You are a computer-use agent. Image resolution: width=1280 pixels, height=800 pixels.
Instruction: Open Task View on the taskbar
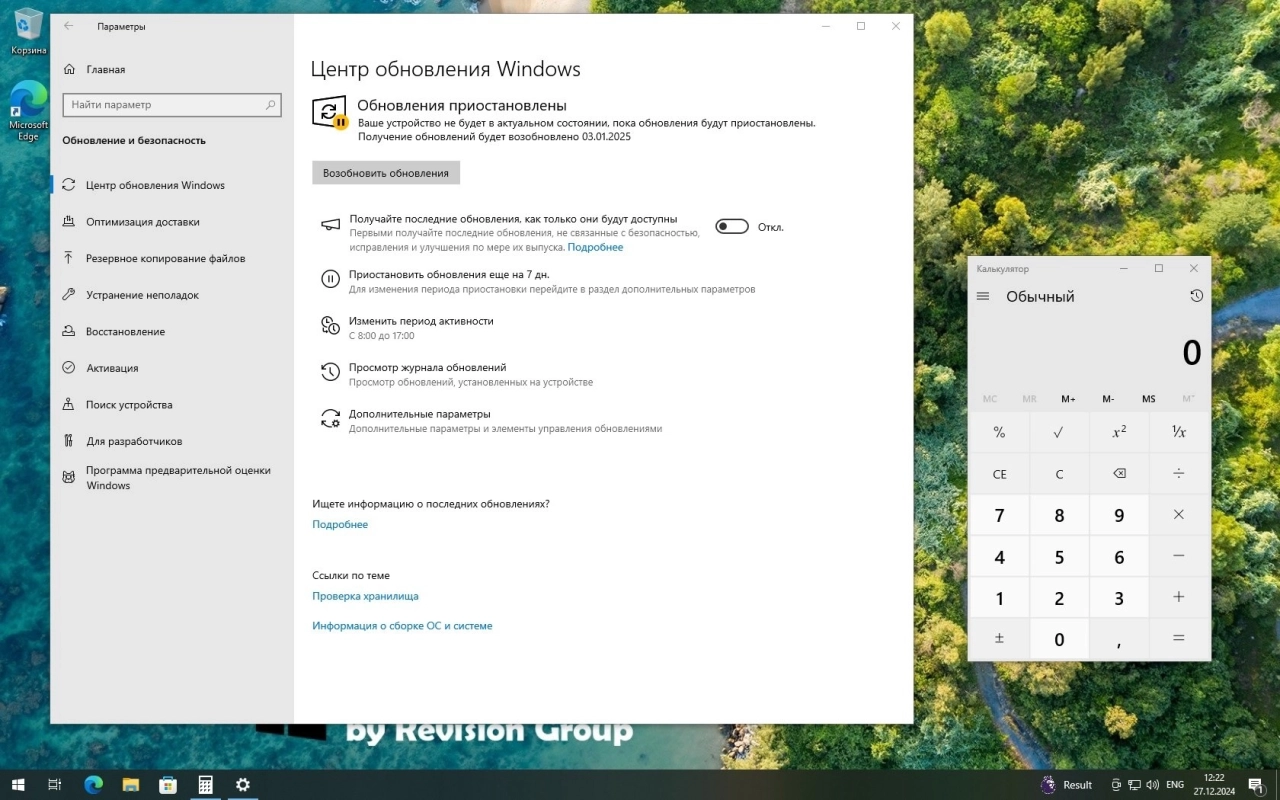point(55,785)
